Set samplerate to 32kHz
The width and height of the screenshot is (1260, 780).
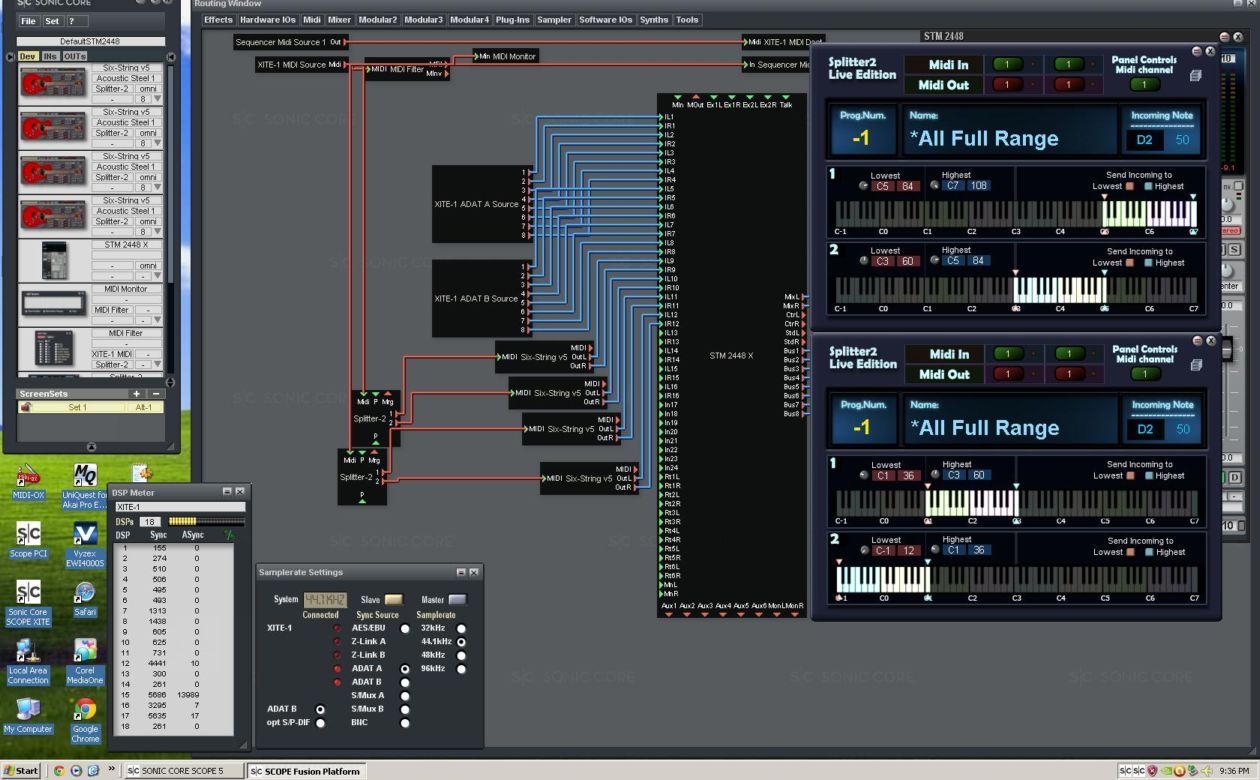(x=461, y=628)
